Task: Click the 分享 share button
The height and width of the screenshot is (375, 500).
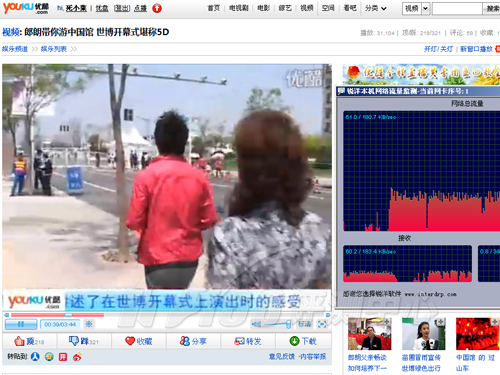Action: coord(193,341)
